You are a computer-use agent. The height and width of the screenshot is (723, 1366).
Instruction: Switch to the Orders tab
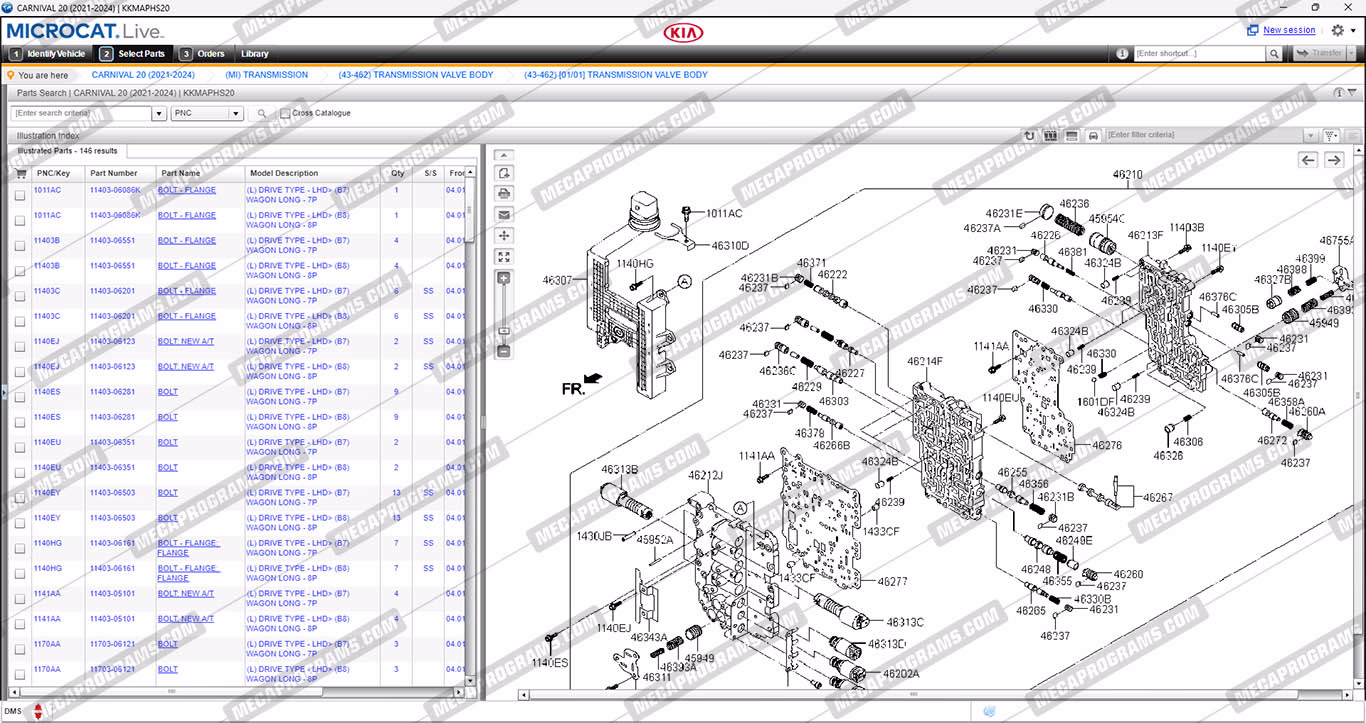[203, 54]
